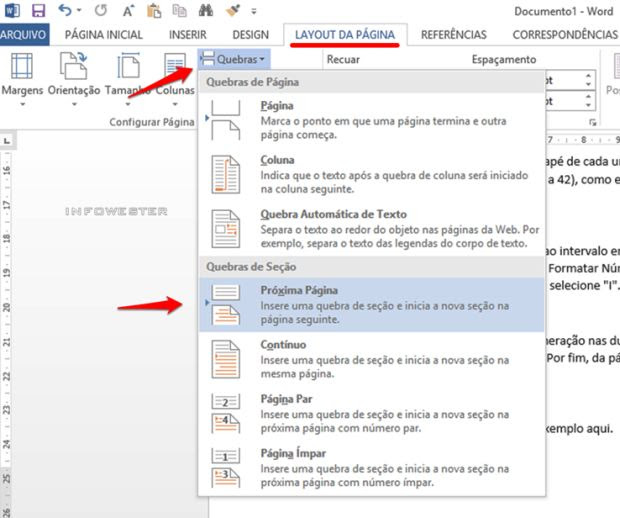This screenshot has width=620, height=518.
Task: Switch to the INSERIR tab
Action: point(188,35)
